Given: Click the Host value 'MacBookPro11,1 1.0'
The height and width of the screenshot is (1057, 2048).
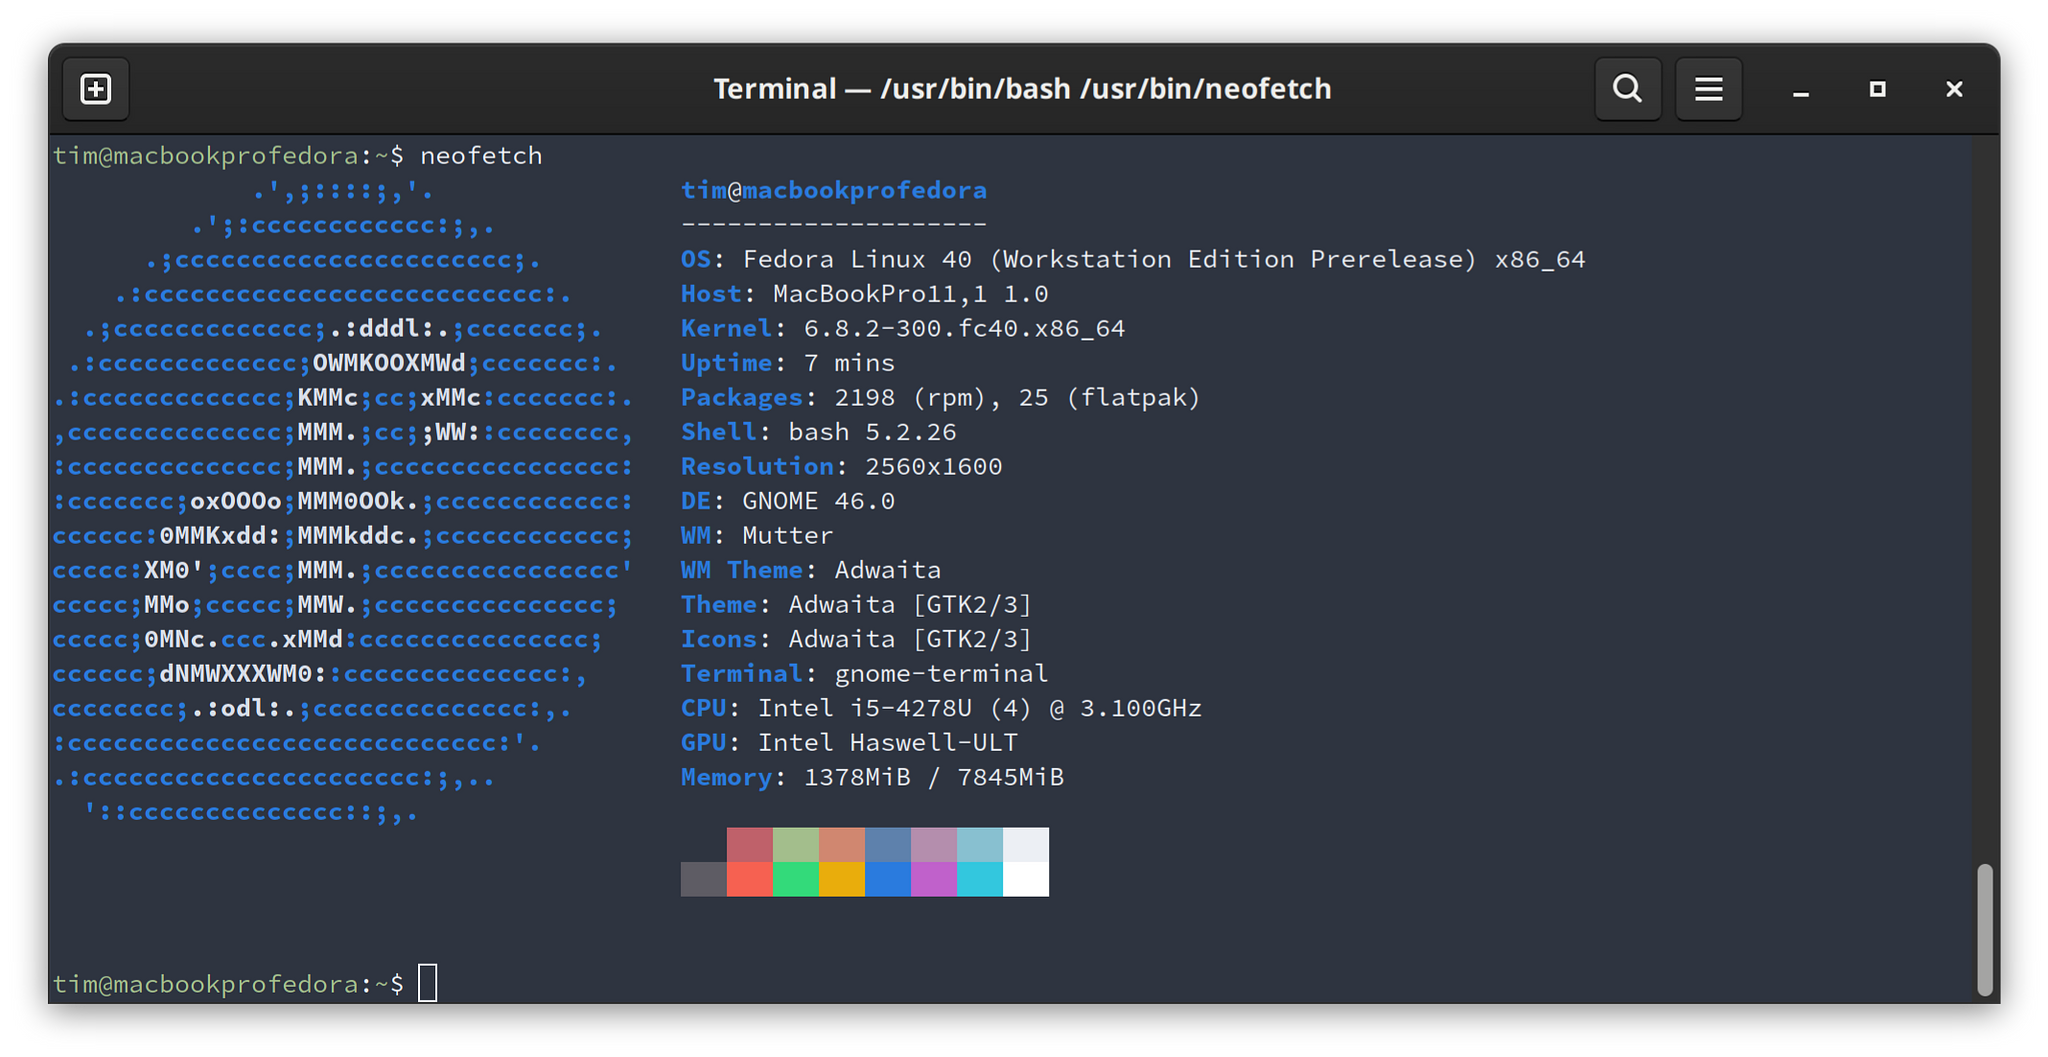Looking at the screenshot, I should tap(910, 294).
